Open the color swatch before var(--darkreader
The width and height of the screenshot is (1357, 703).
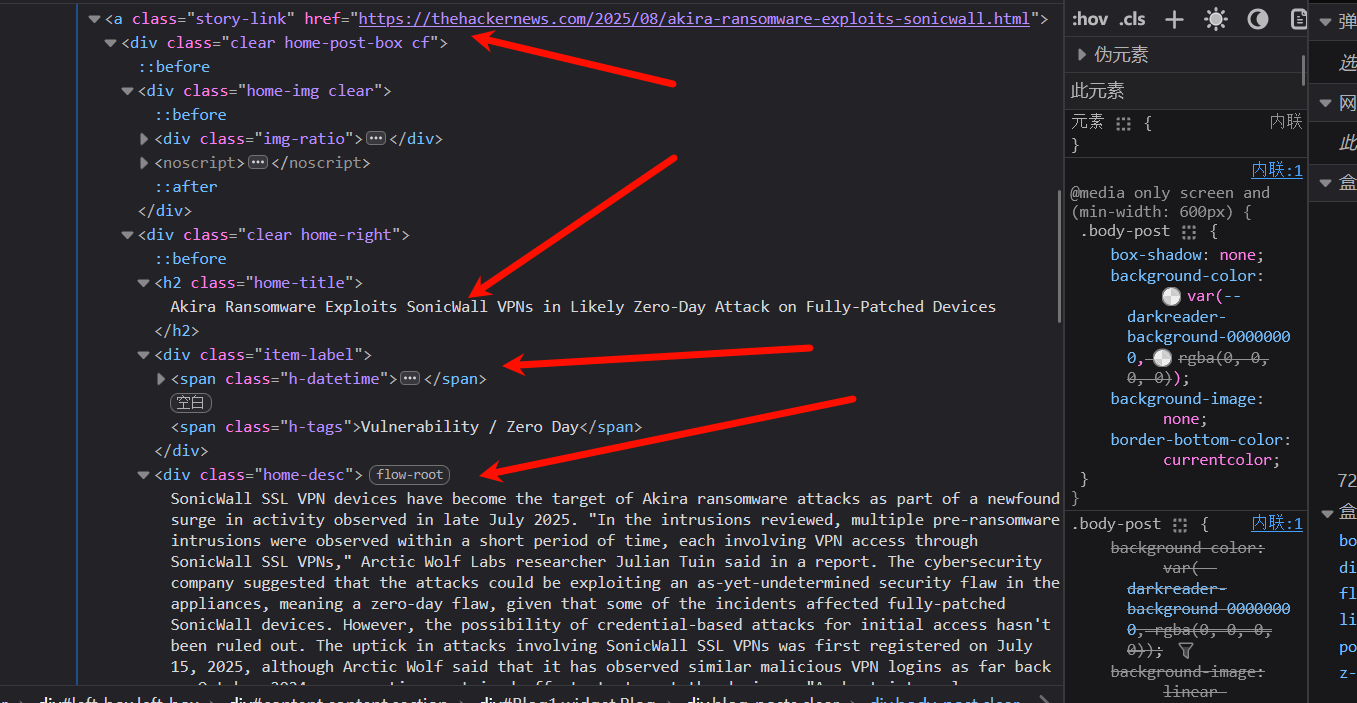[x=1172, y=296]
